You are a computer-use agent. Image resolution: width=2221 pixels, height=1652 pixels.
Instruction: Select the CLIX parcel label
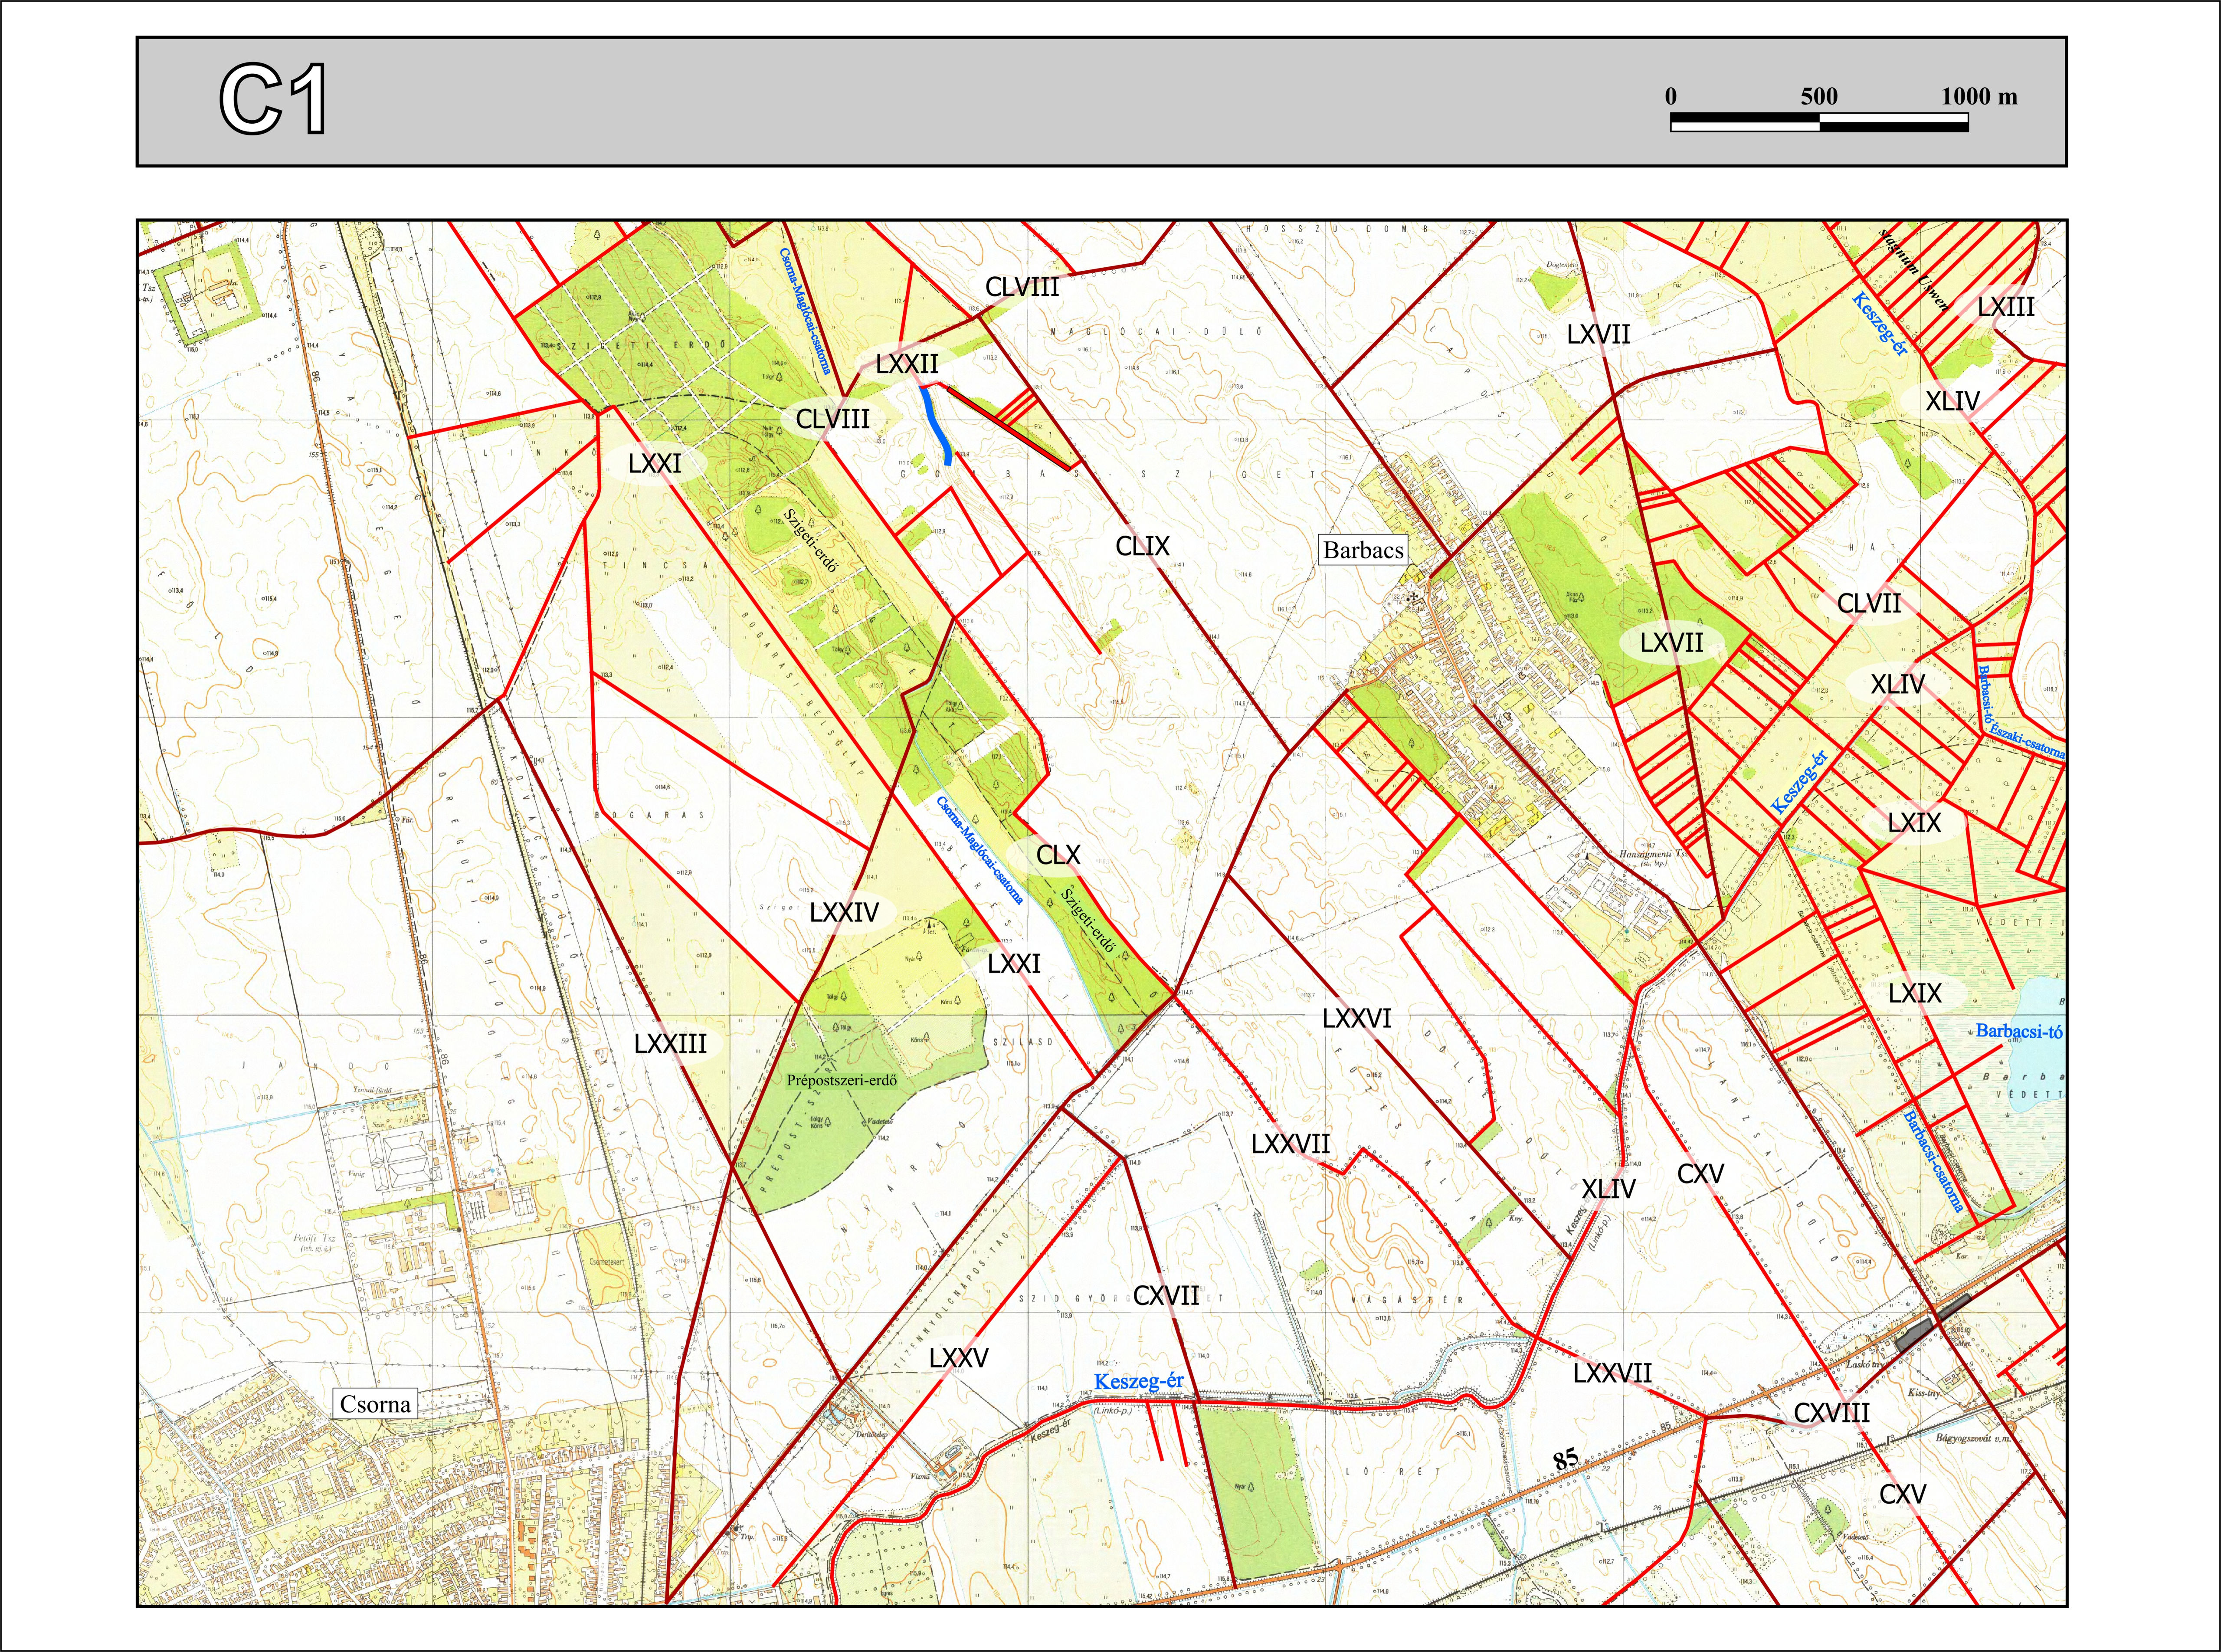click(x=1142, y=546)
